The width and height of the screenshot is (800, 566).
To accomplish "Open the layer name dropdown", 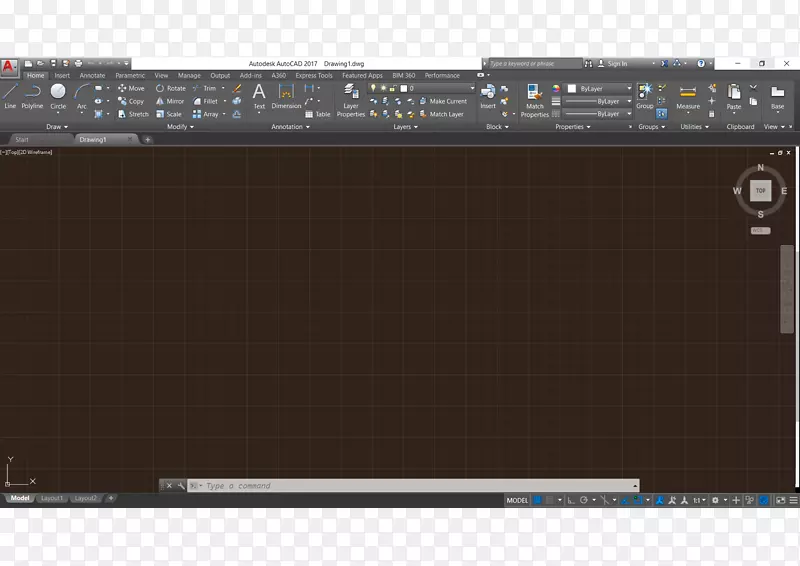I will [423, 88].
